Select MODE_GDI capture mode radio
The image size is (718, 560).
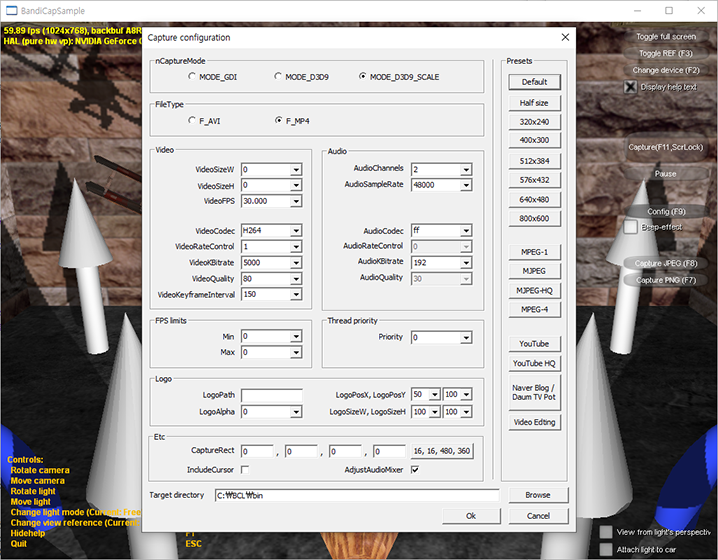[192, 76]
